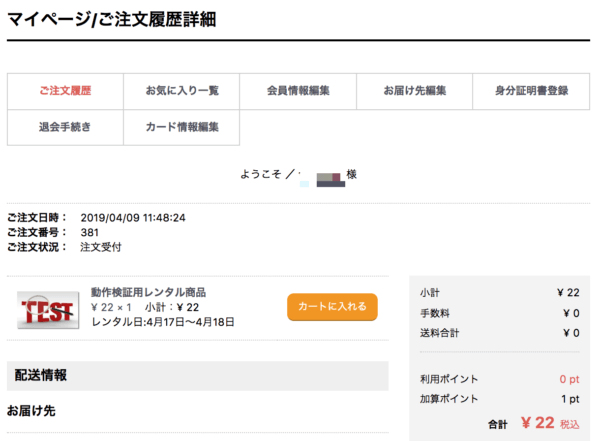The width and height of the screenshot is (600, 441).
Task: Click the order status 注文受付
Action: (x=101, y=247)
